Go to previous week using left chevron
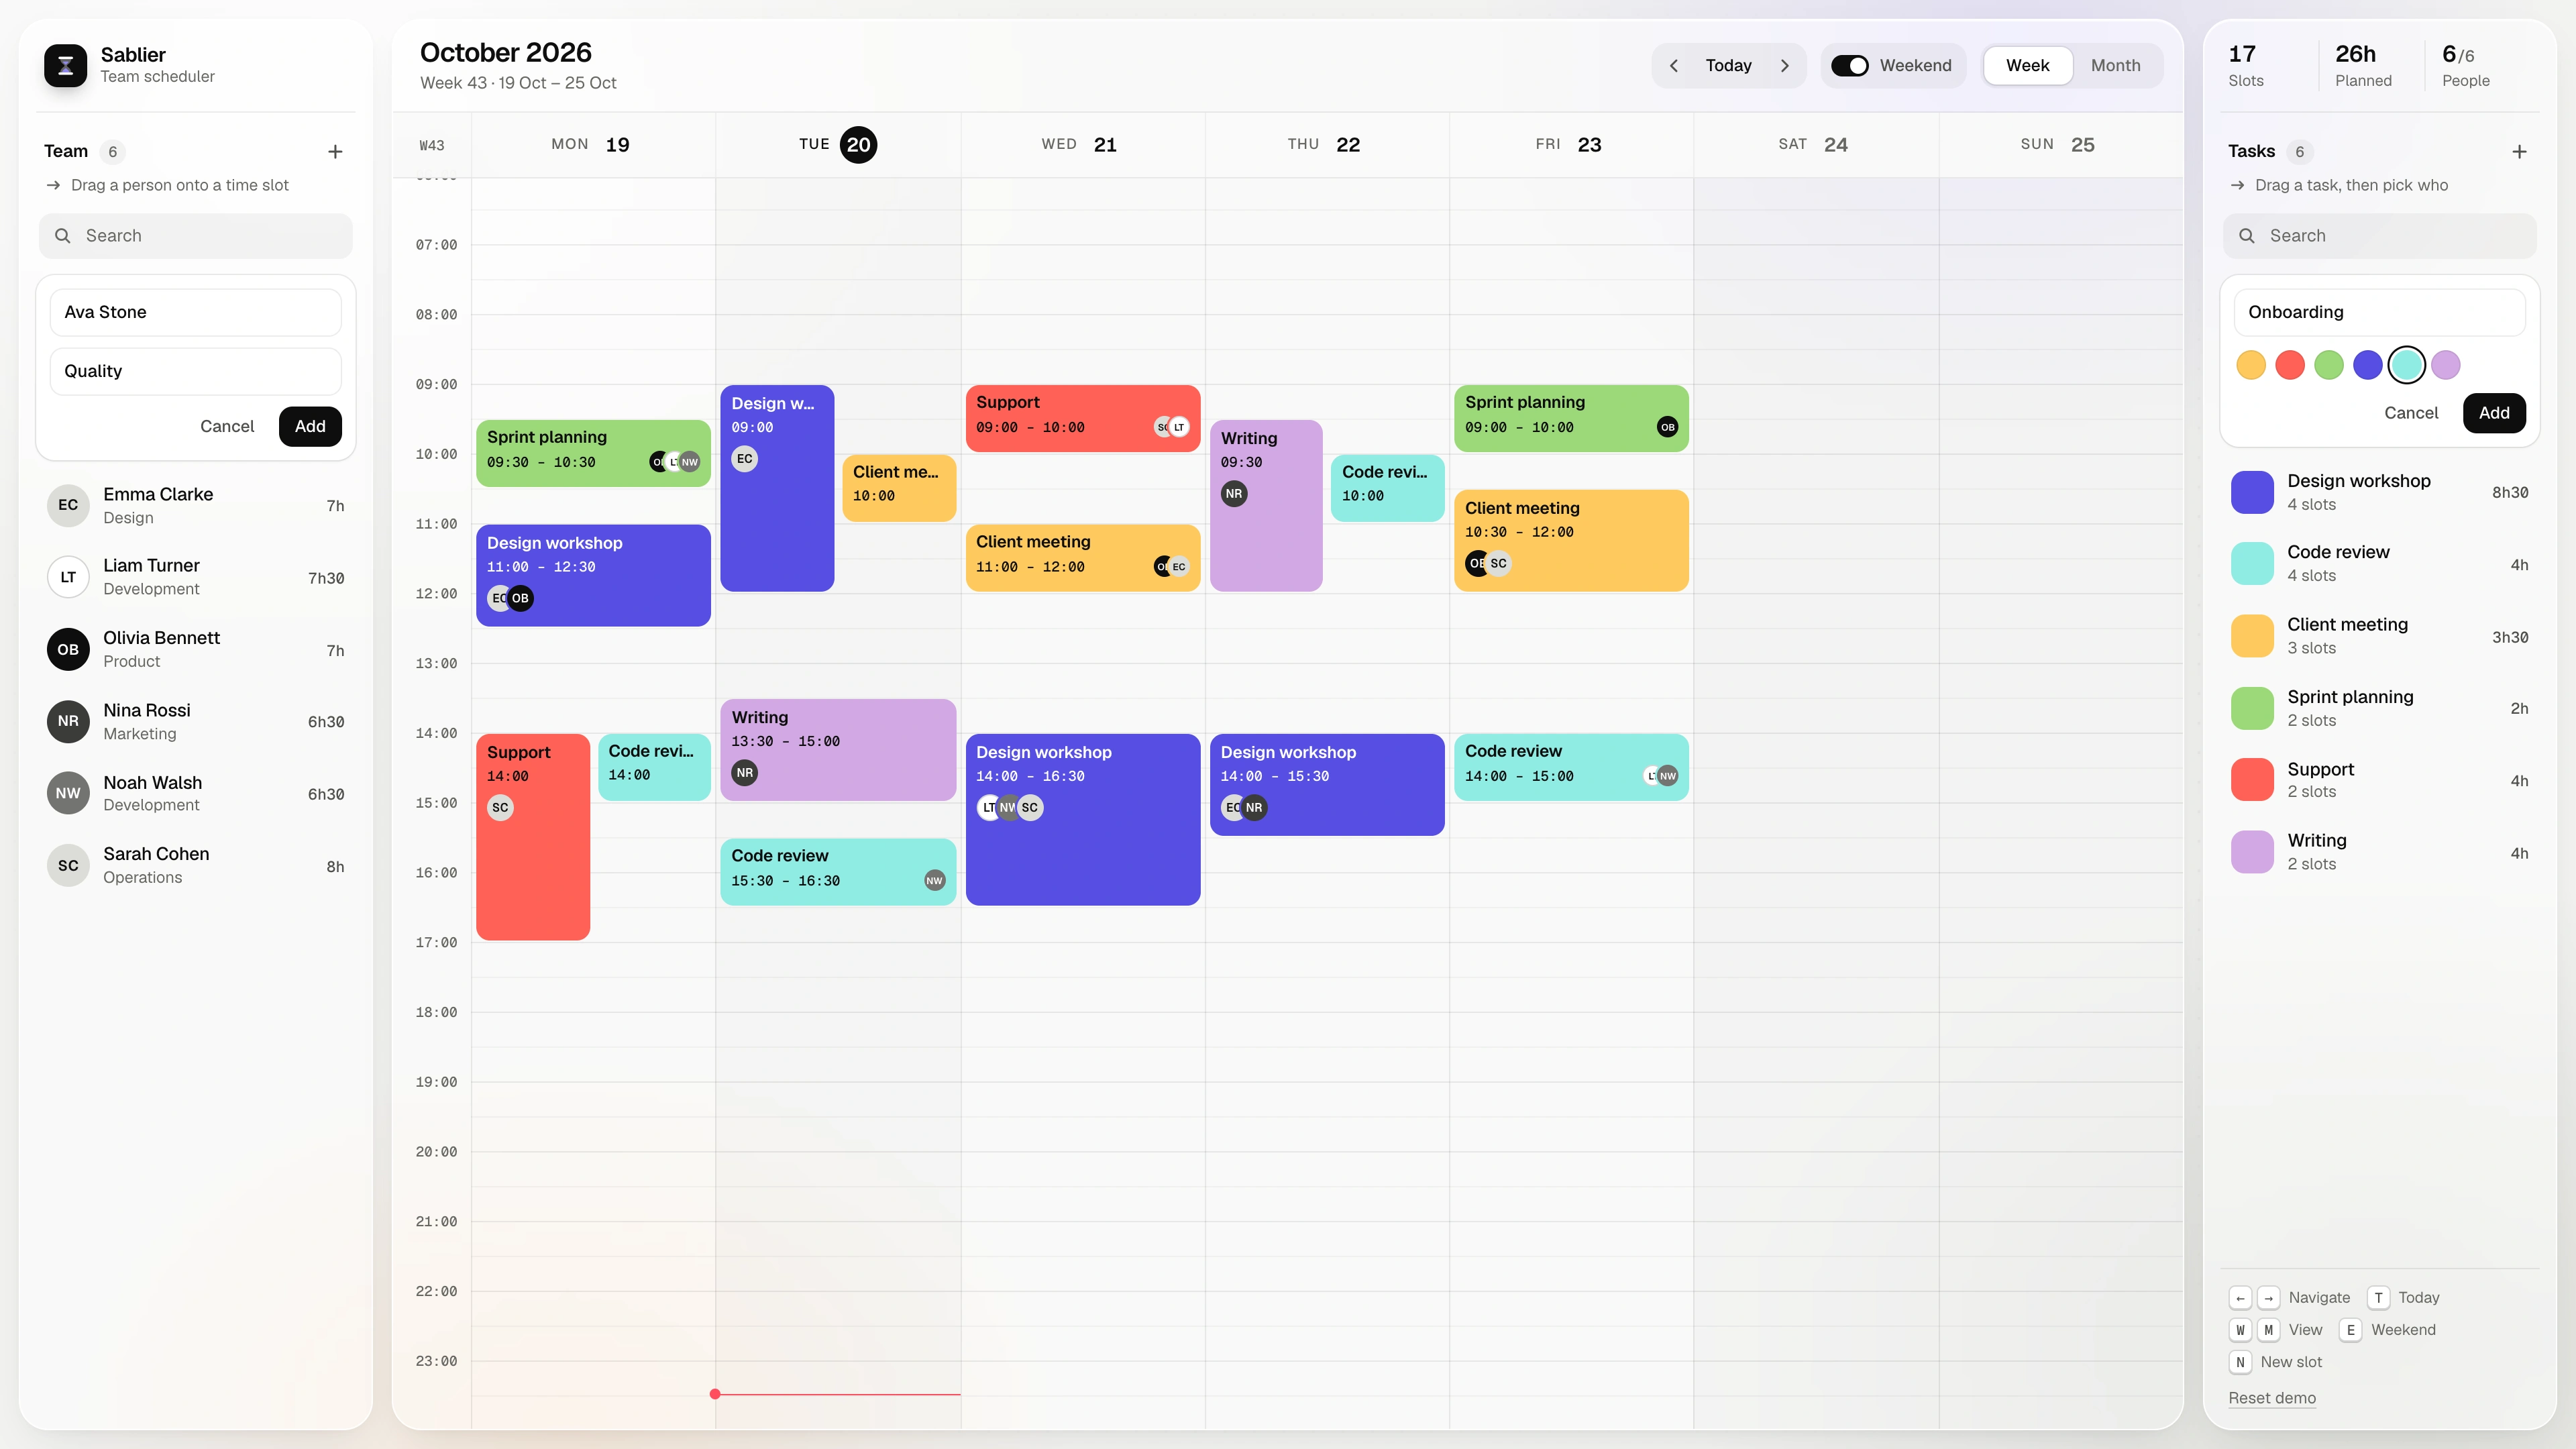2576x1449 pixels. pos(1673,66)
